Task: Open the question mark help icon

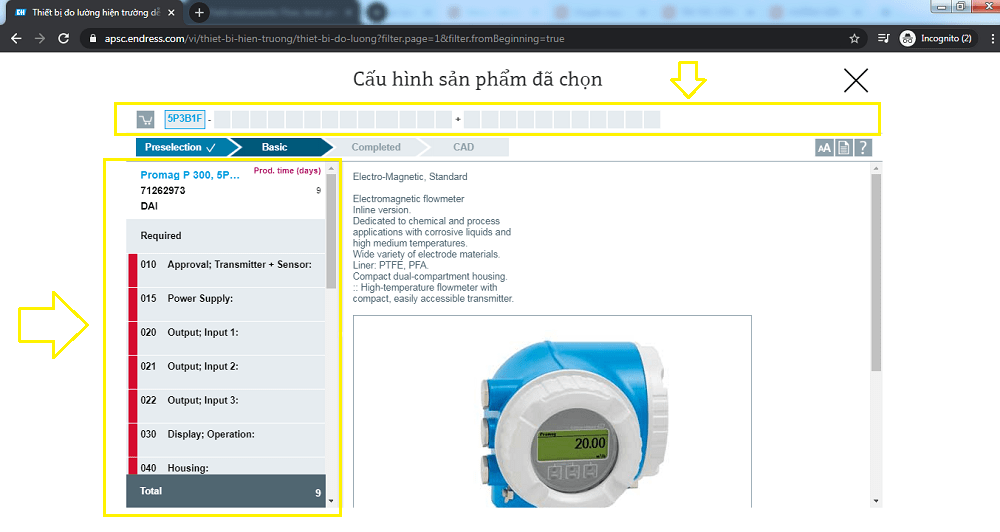Action: [863, 148]
